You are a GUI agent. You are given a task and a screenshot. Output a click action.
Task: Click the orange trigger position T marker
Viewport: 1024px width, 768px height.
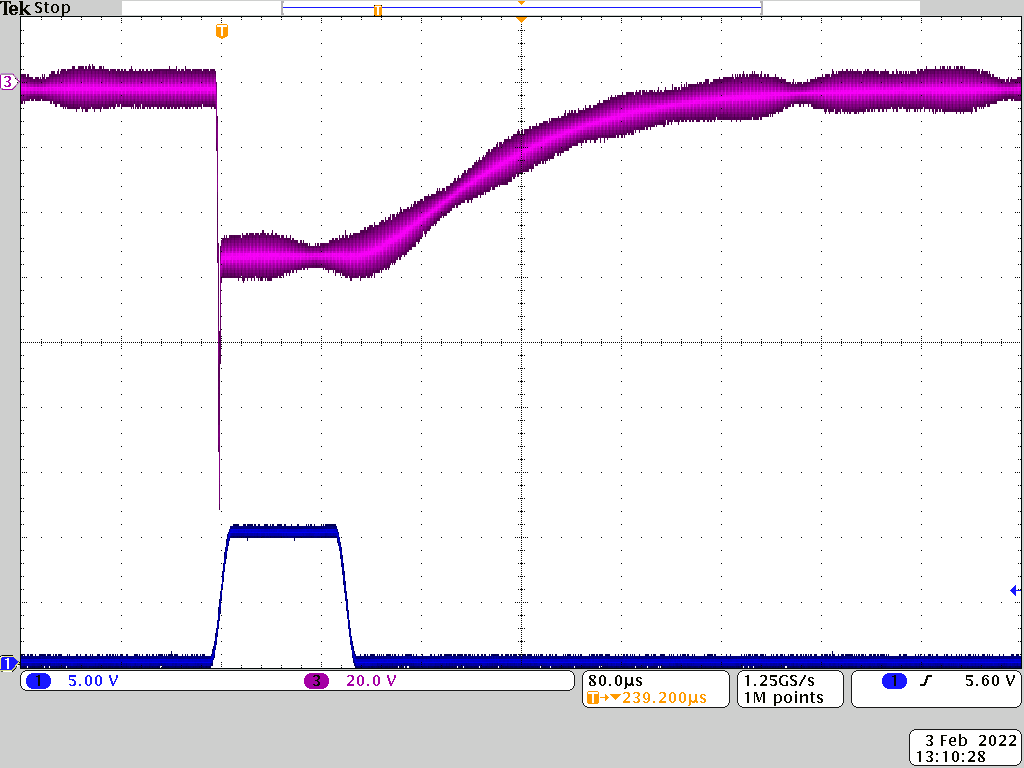[x=222, y=31]
